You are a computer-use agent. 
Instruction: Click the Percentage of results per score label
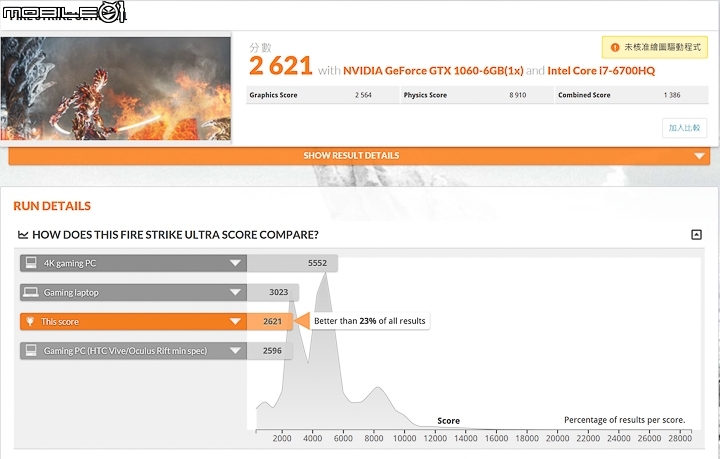click(x=624, y=420)
